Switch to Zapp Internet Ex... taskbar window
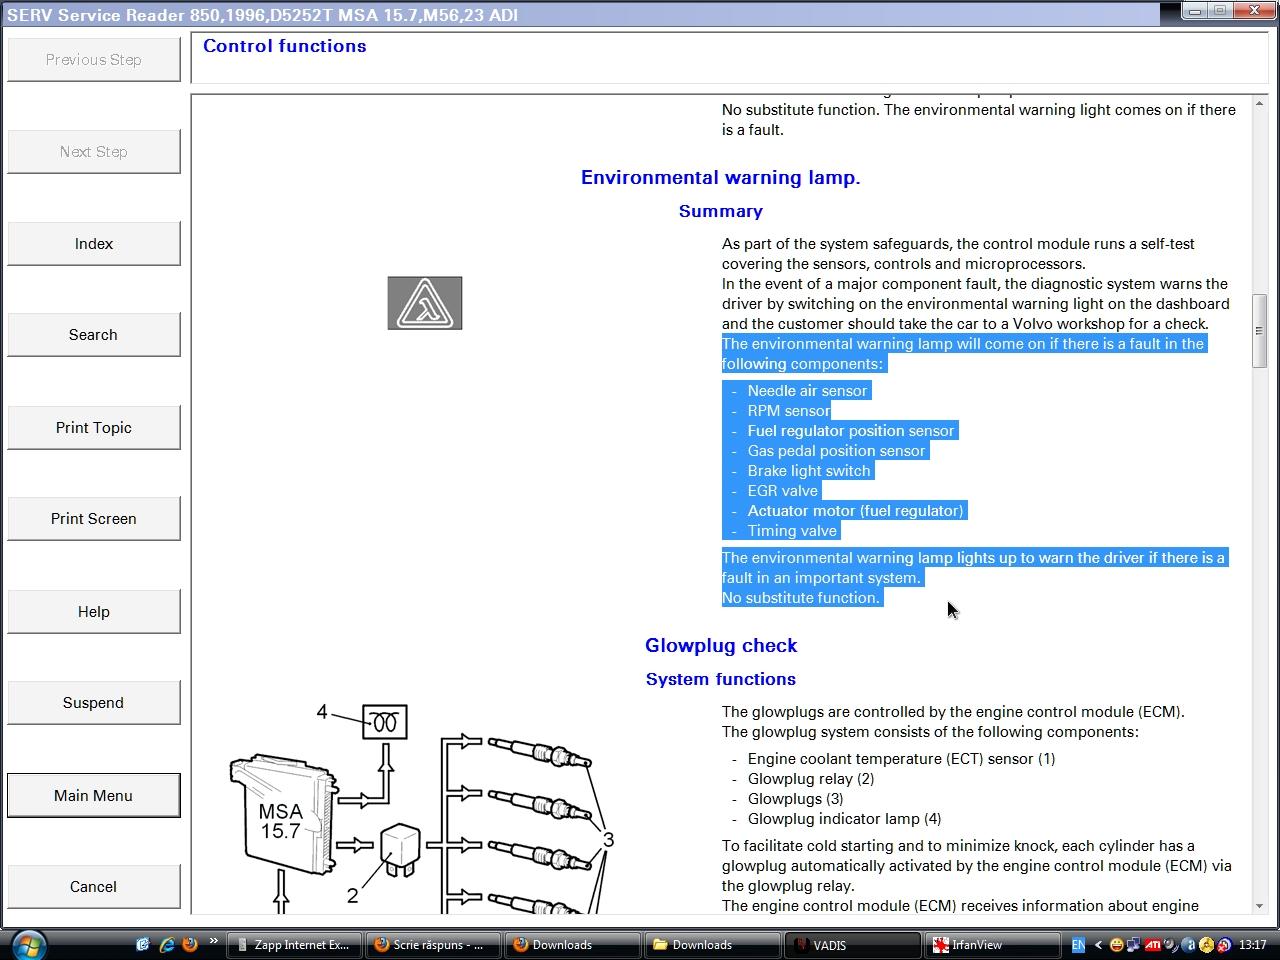 click(x=293, y=945)
